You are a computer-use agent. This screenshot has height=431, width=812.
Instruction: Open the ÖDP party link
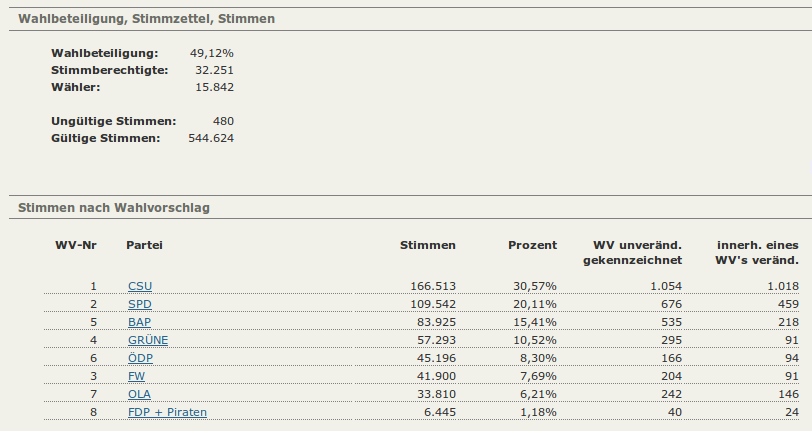point(140,358)
